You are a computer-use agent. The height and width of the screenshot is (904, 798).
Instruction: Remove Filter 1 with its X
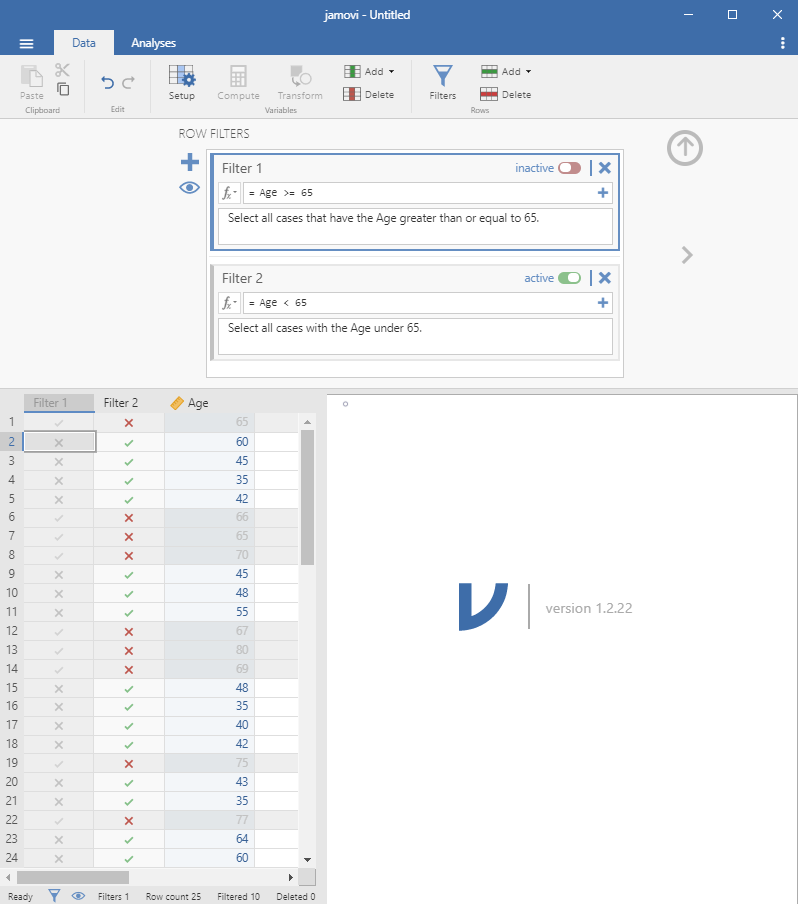604,168
